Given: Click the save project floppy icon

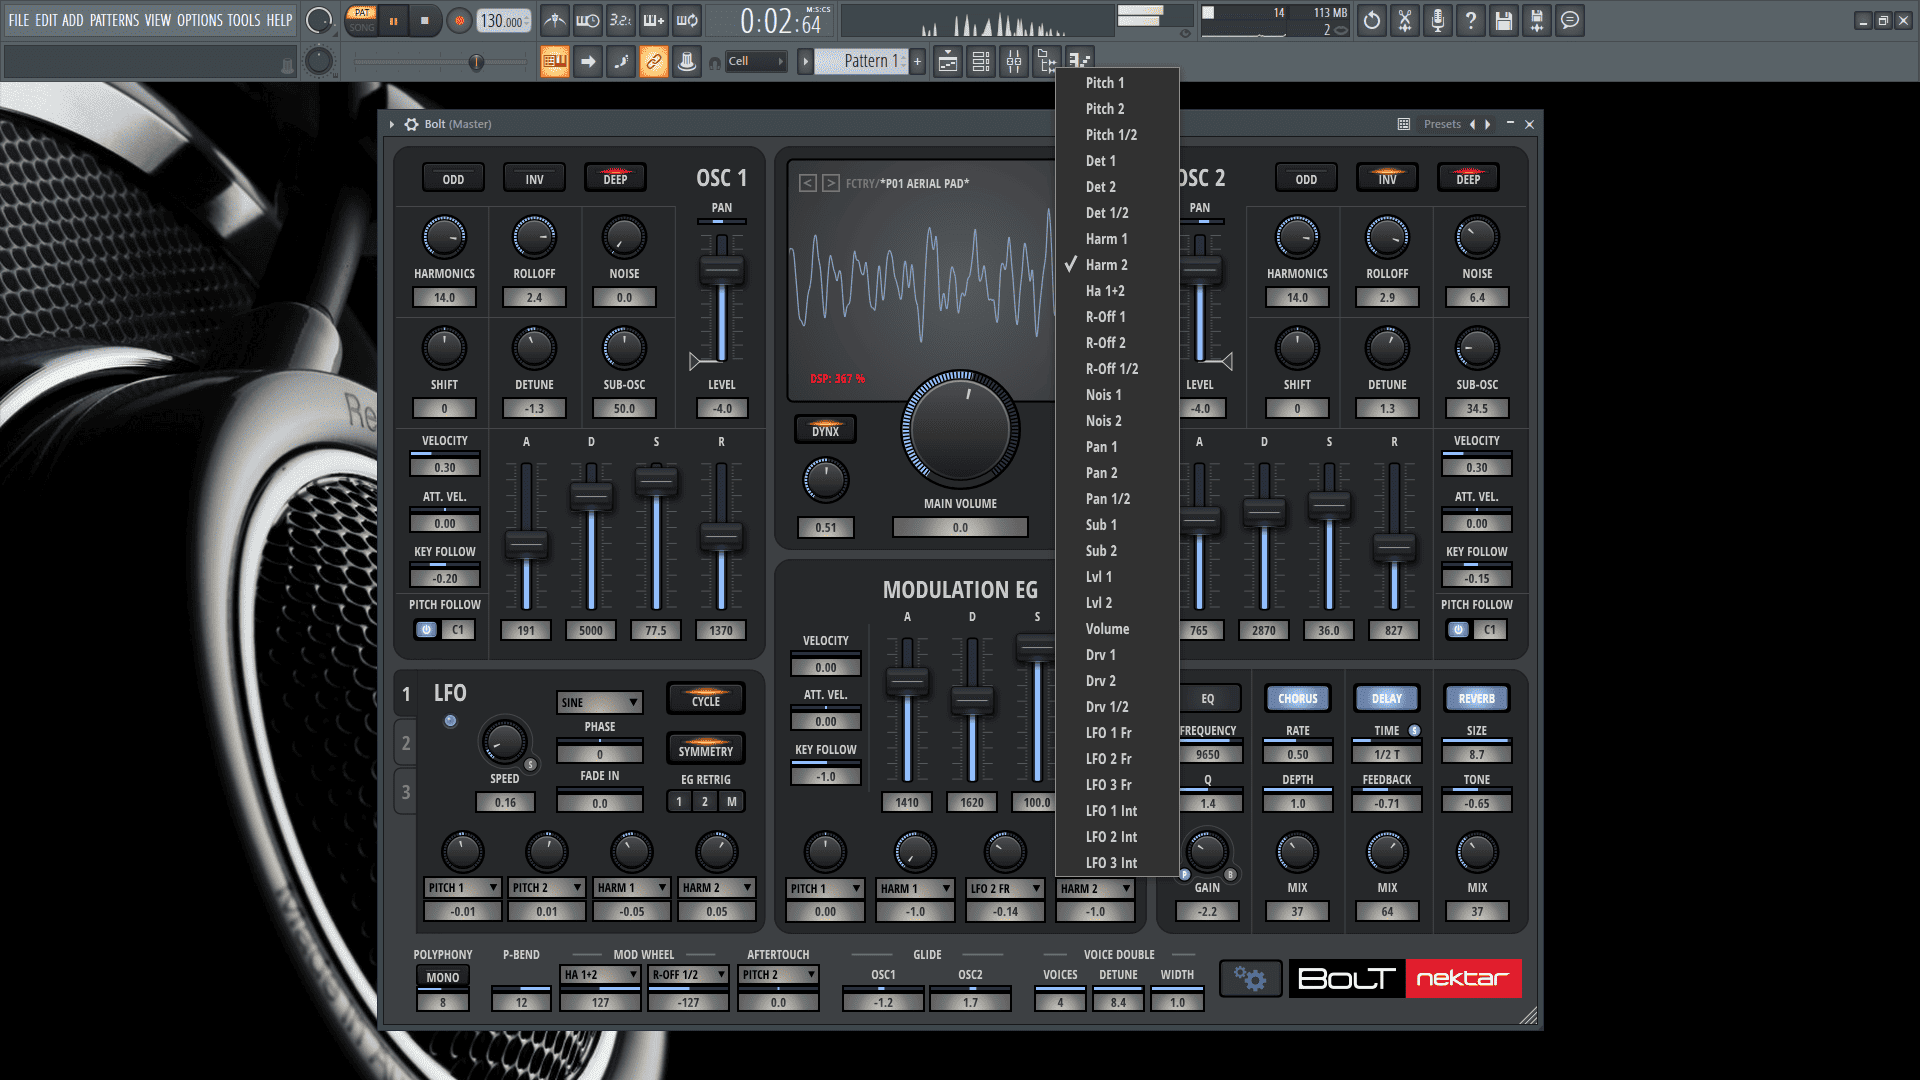Looking at the screenshot, I should (1504, 20).
